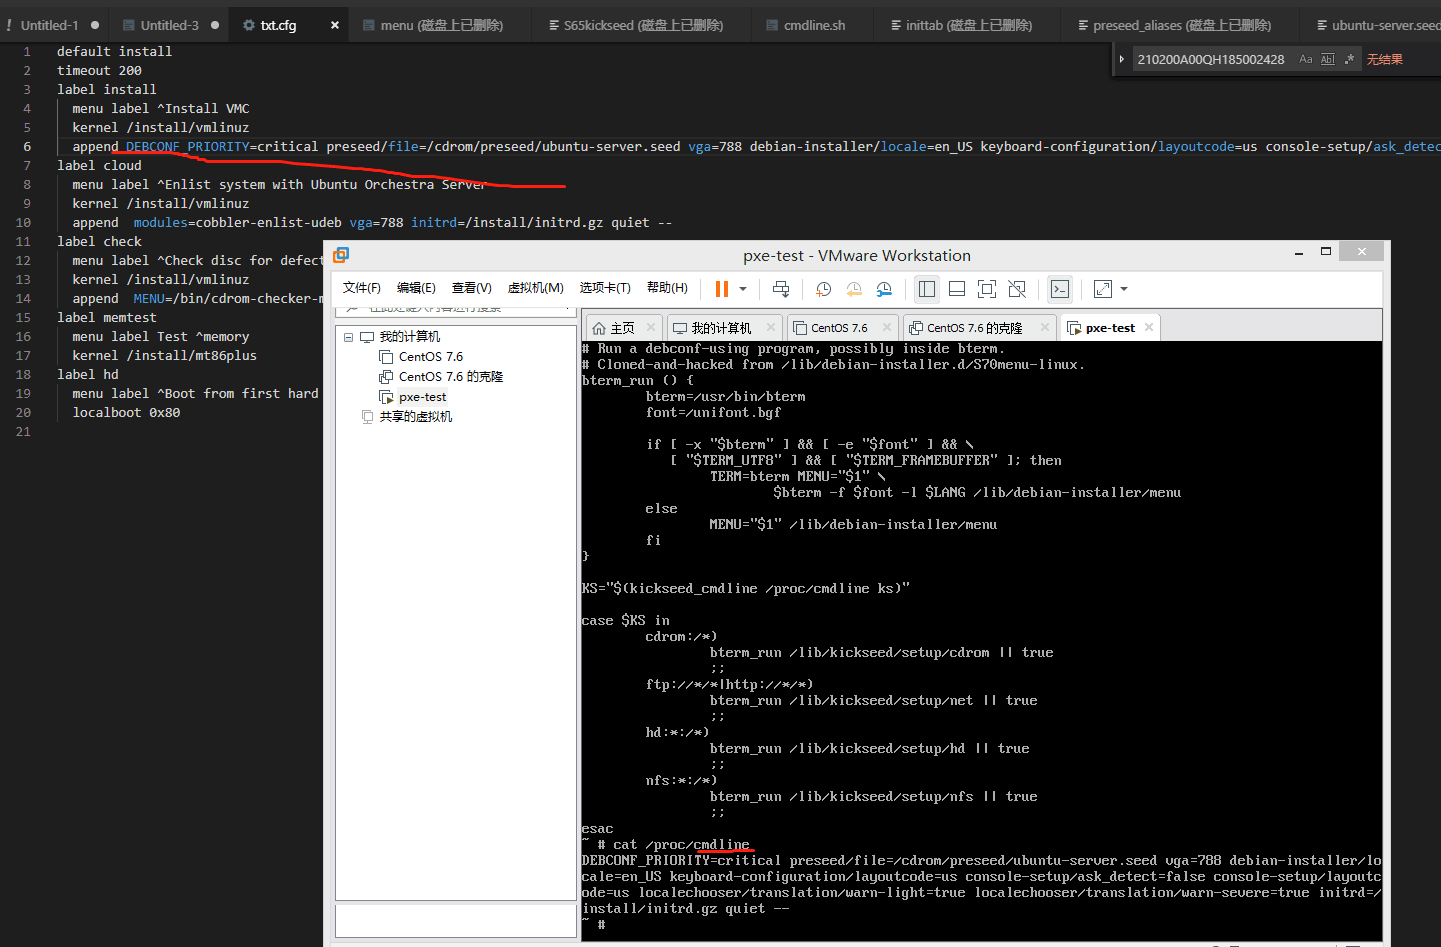Open the 编辑(E) menu in VMware
Viewport: 1441px width, 947px height.
point(416,288)
